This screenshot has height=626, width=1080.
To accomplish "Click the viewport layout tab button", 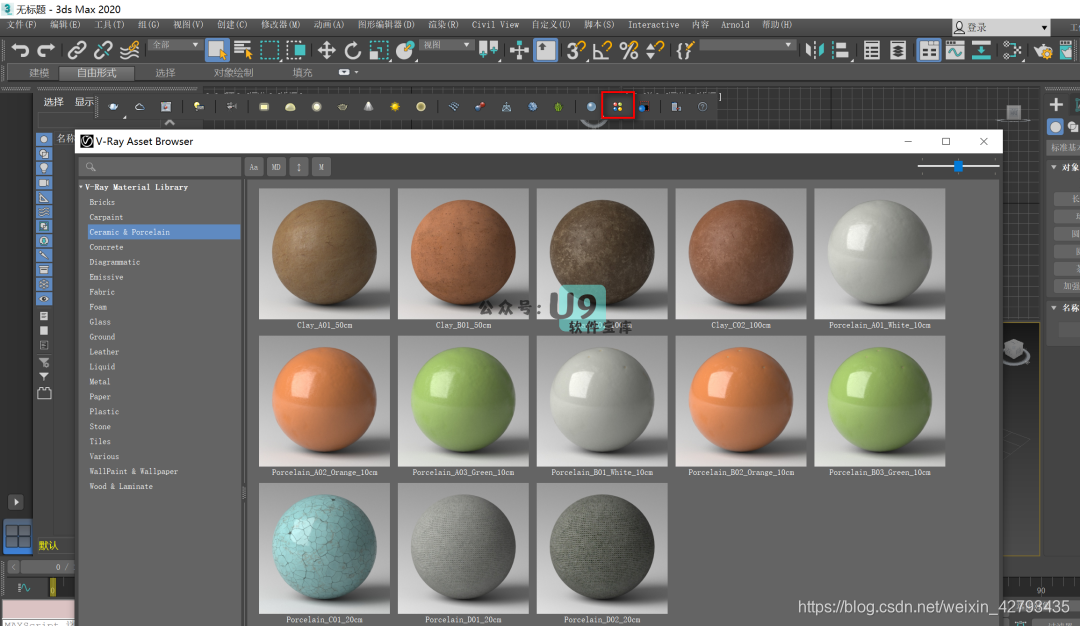I will 18,535.
